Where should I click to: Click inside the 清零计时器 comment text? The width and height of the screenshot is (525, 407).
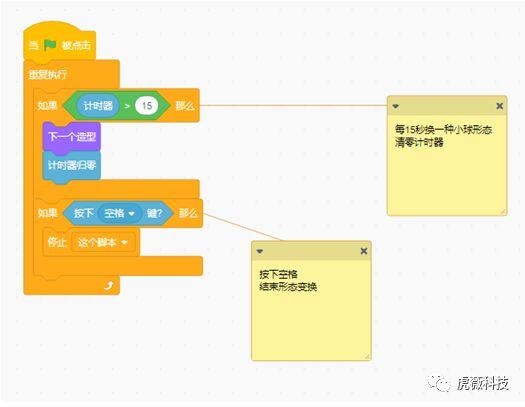419,143
